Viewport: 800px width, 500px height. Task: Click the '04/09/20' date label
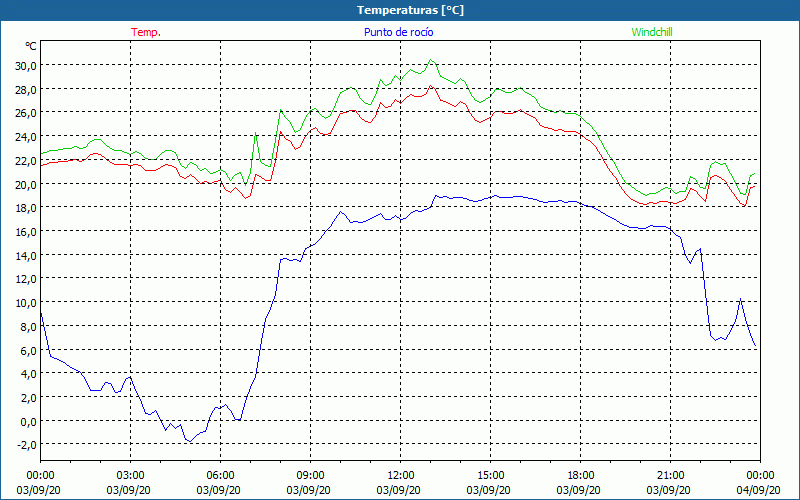[759, 490]
